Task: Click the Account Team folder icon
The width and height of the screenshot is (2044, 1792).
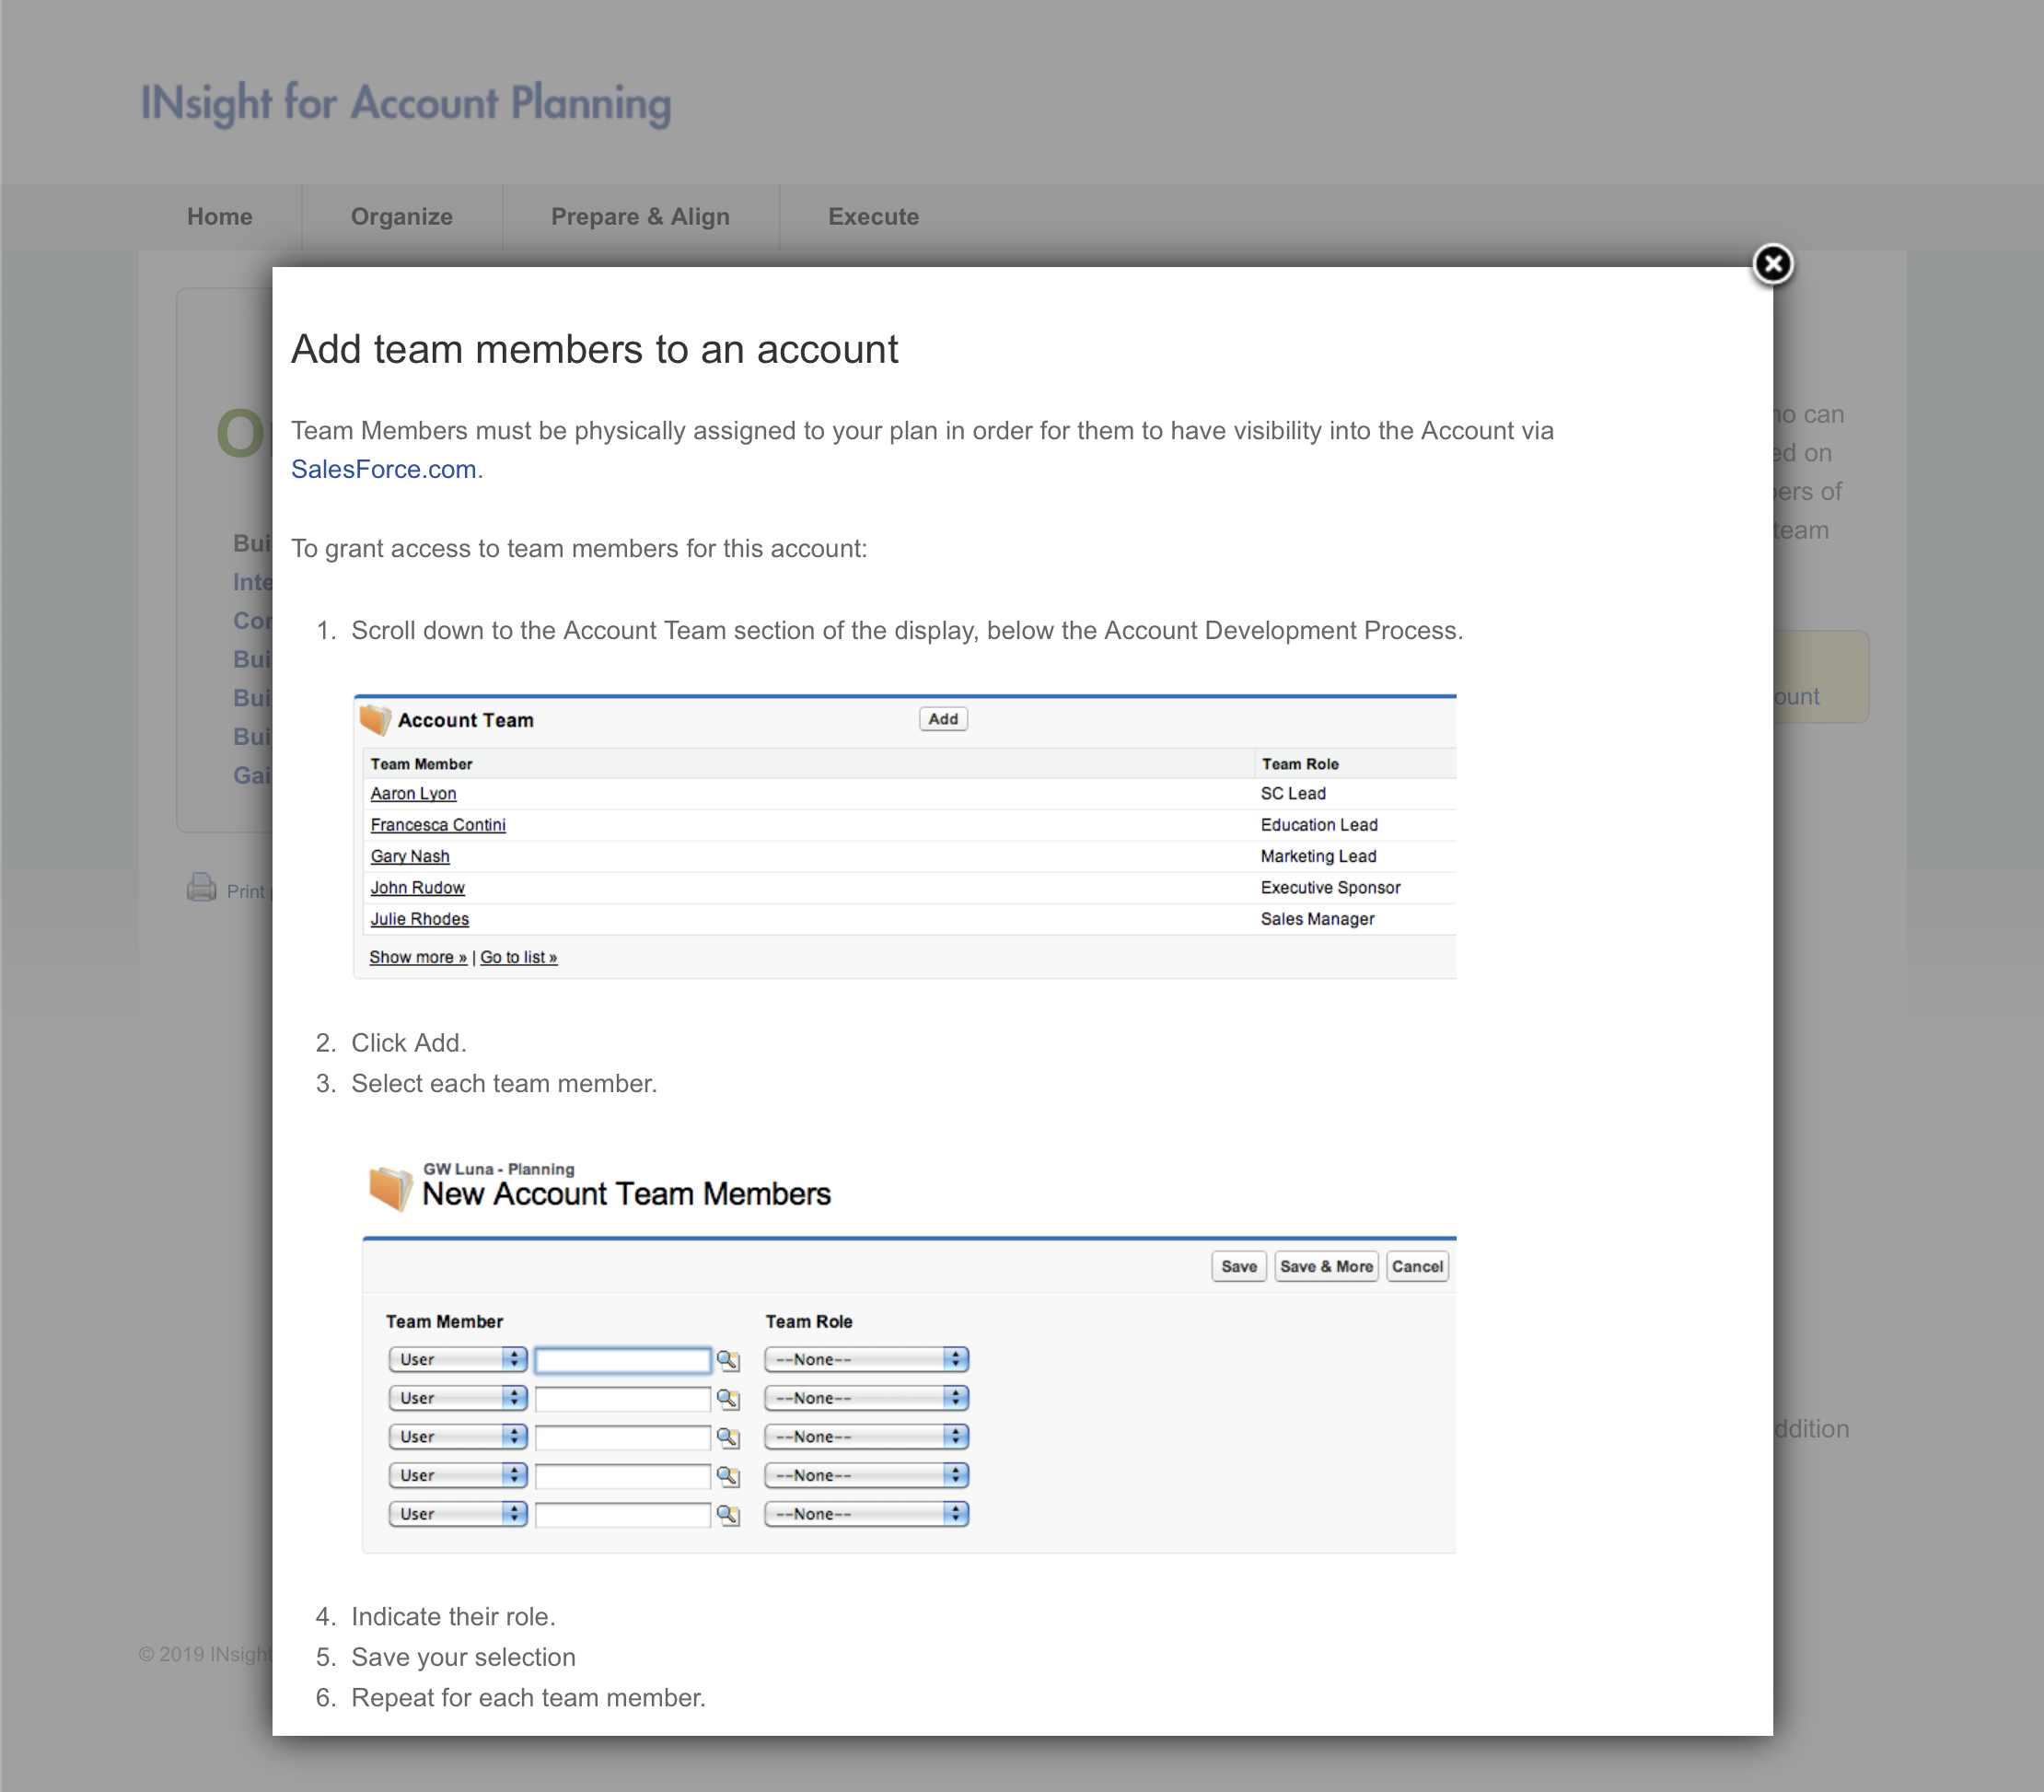Action: click(375, 719)
